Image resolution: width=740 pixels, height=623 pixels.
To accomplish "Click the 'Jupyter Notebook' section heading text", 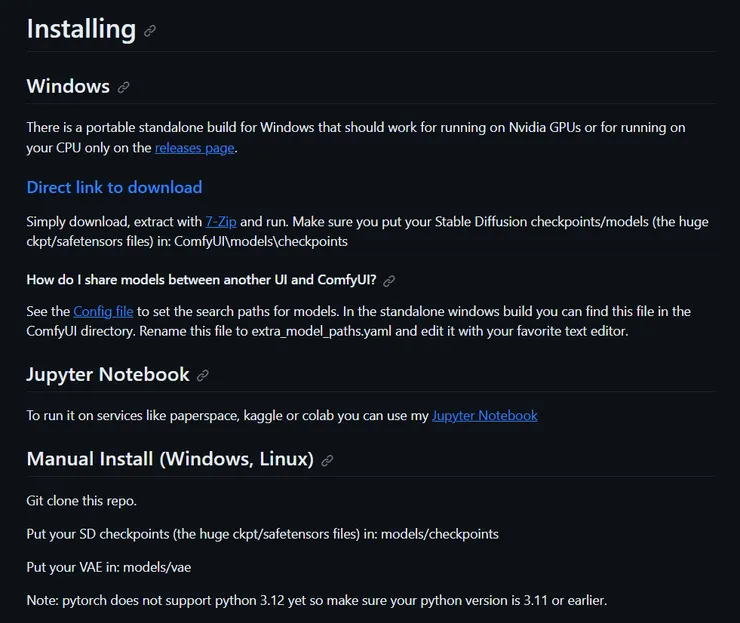I will (x=108, y=375).
